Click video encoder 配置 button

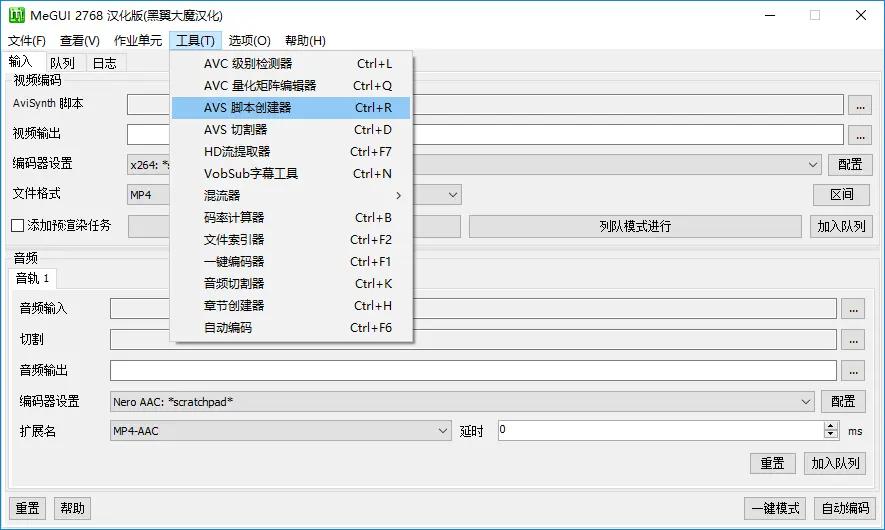(850, 165)
